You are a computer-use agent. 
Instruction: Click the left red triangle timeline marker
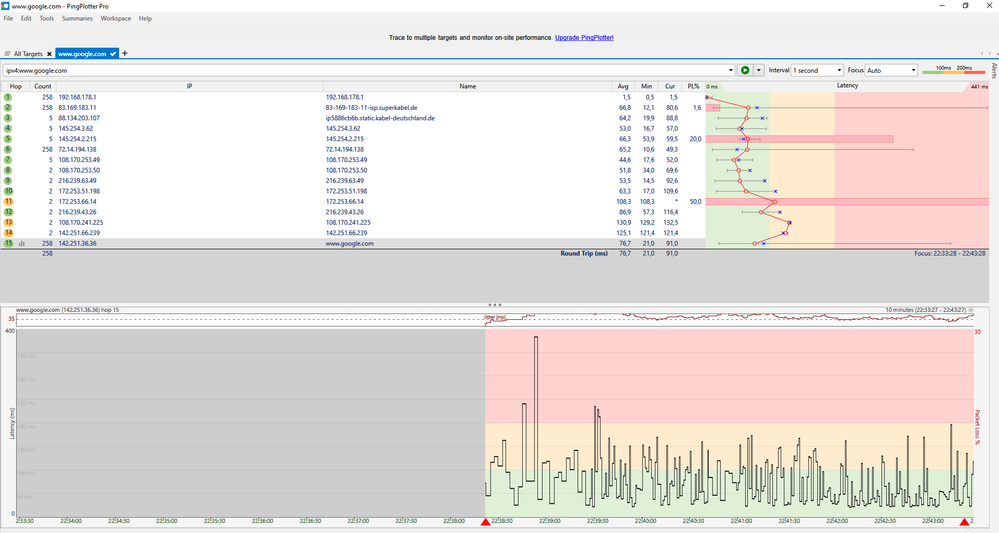(x=485, y=522)
